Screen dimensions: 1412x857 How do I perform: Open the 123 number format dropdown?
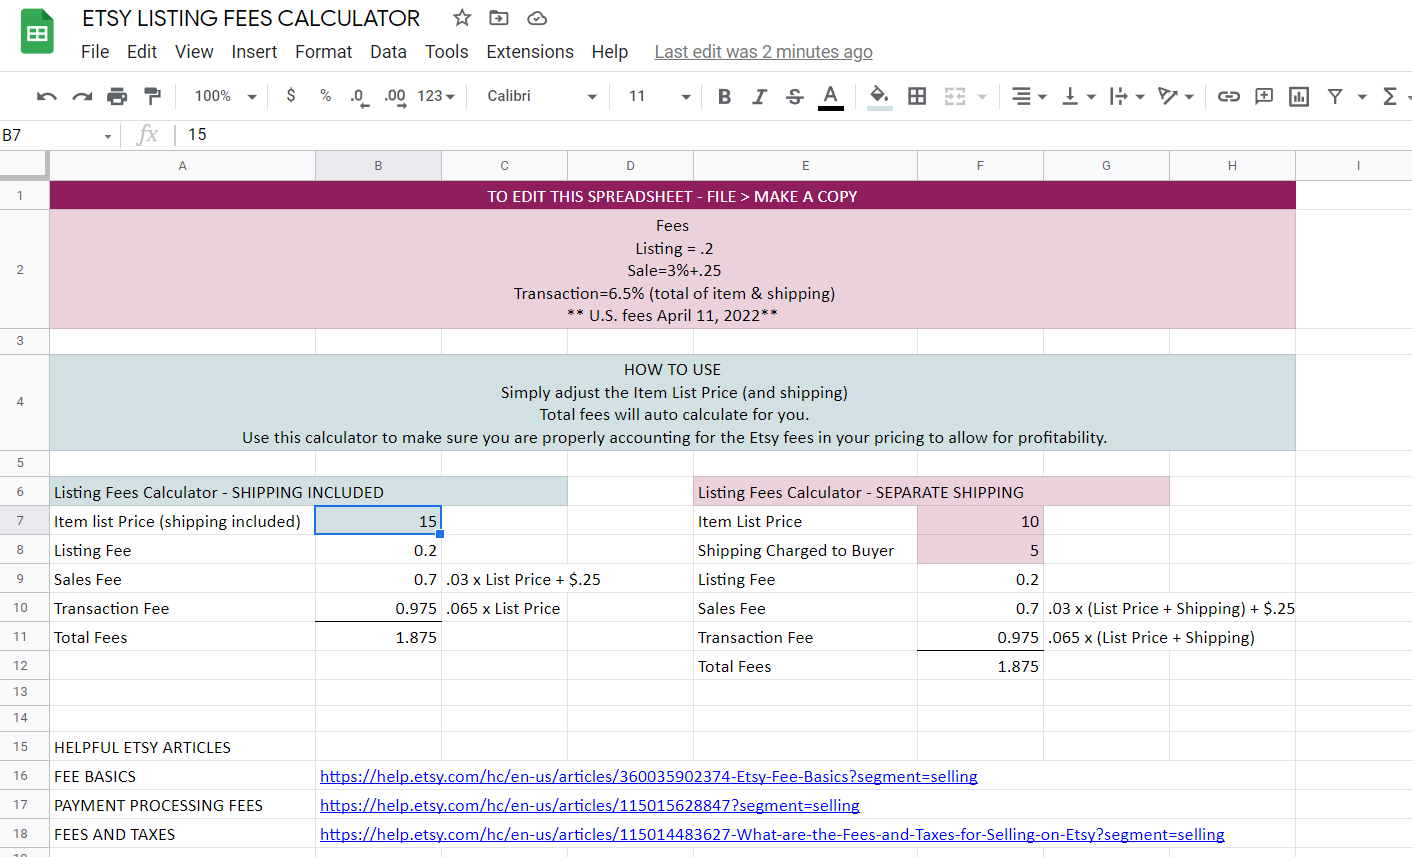tap(436, 96)
